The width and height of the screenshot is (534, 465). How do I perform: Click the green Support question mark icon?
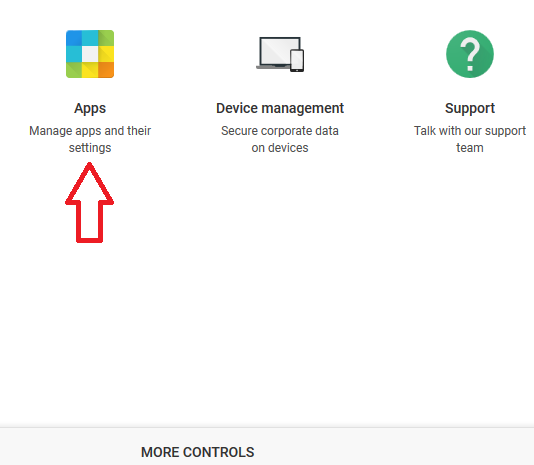pos(470,54)
